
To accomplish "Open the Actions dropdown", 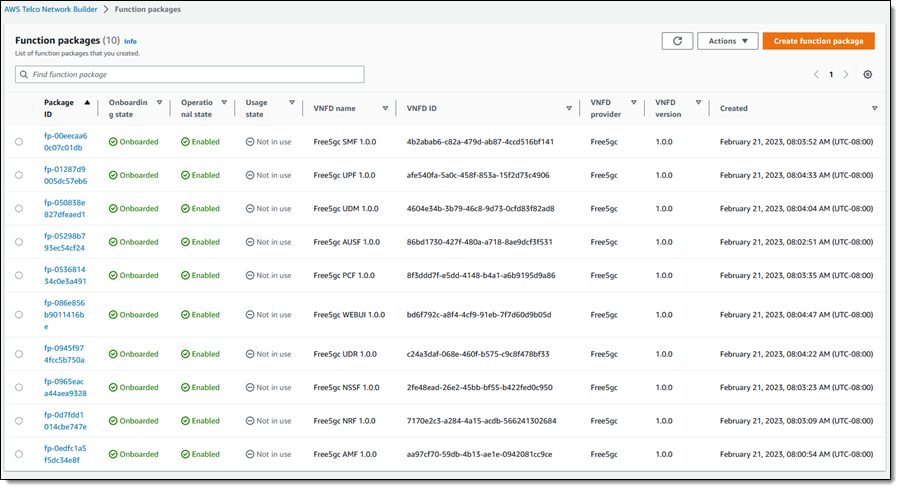I will (727, 41).
